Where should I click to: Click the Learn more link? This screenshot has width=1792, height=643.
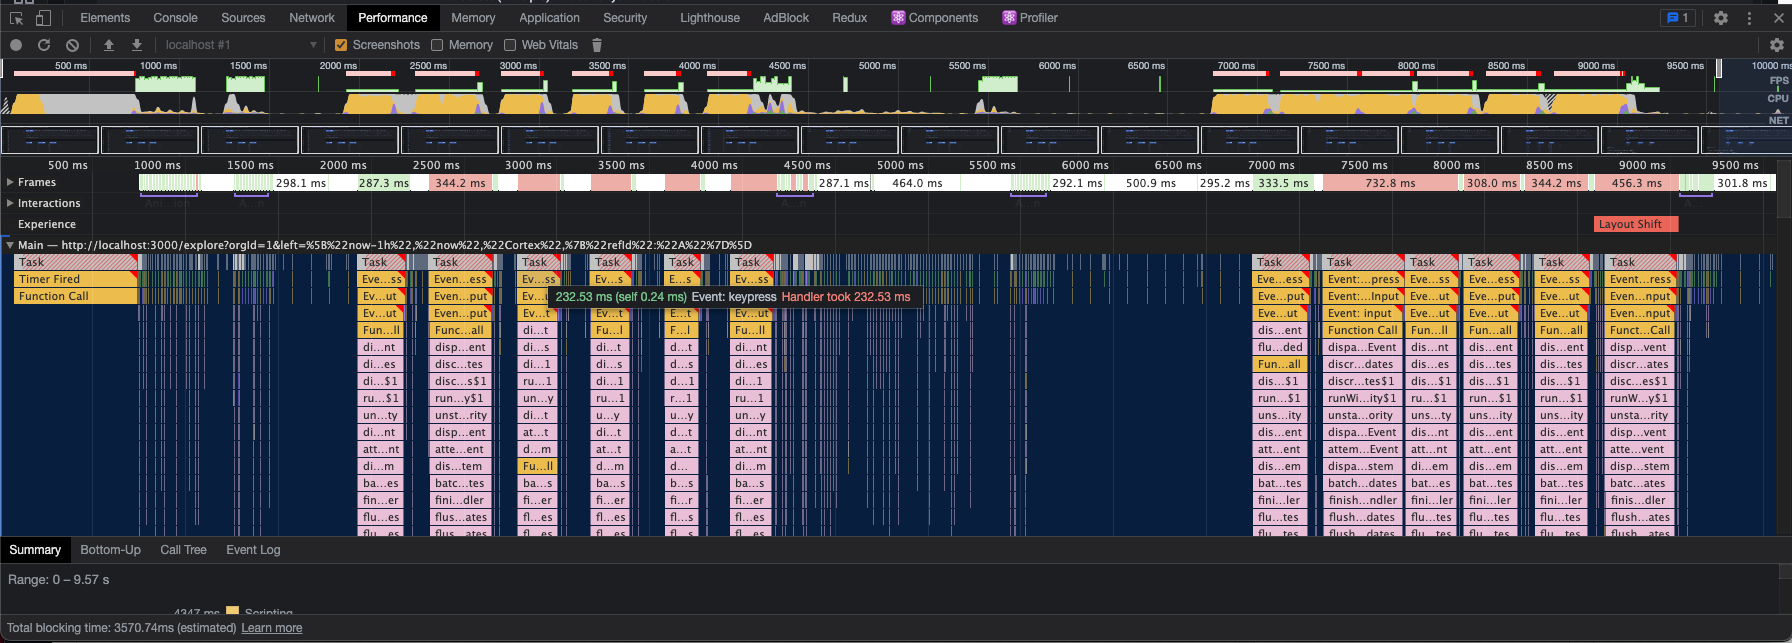pyautogui.click(x=272, y=628)
